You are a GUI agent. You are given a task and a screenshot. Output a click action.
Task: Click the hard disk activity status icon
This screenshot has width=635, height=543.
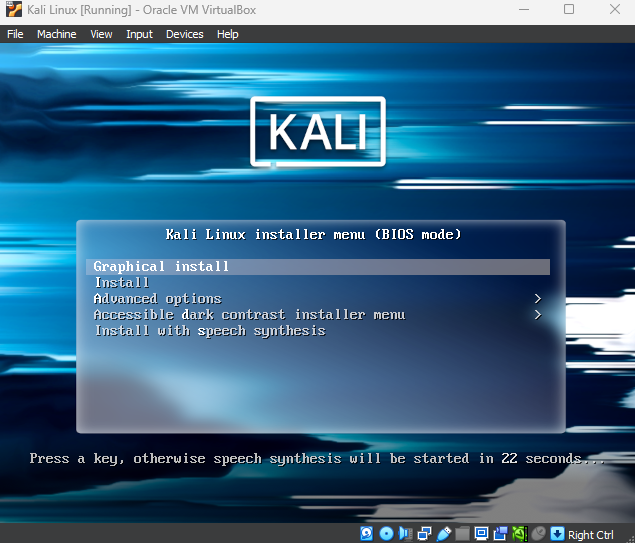[367, 534]
